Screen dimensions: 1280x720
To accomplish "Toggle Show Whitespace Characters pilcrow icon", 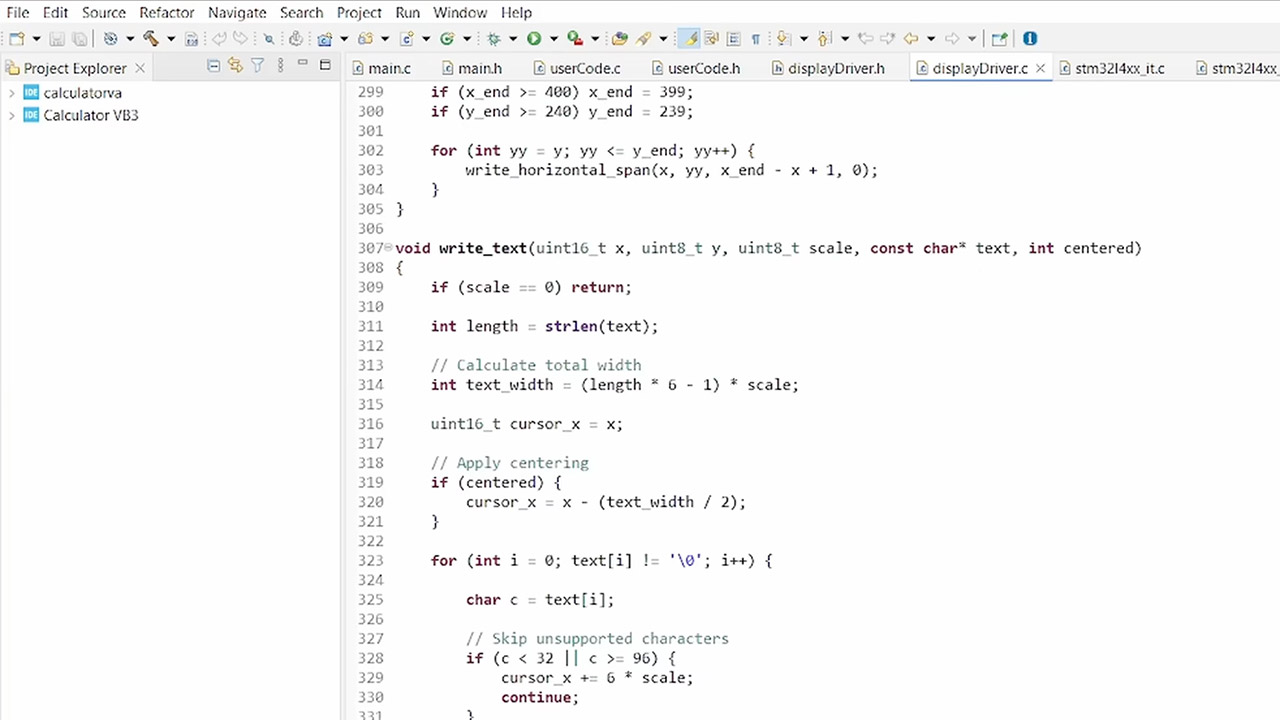I will tap(756, 39).
